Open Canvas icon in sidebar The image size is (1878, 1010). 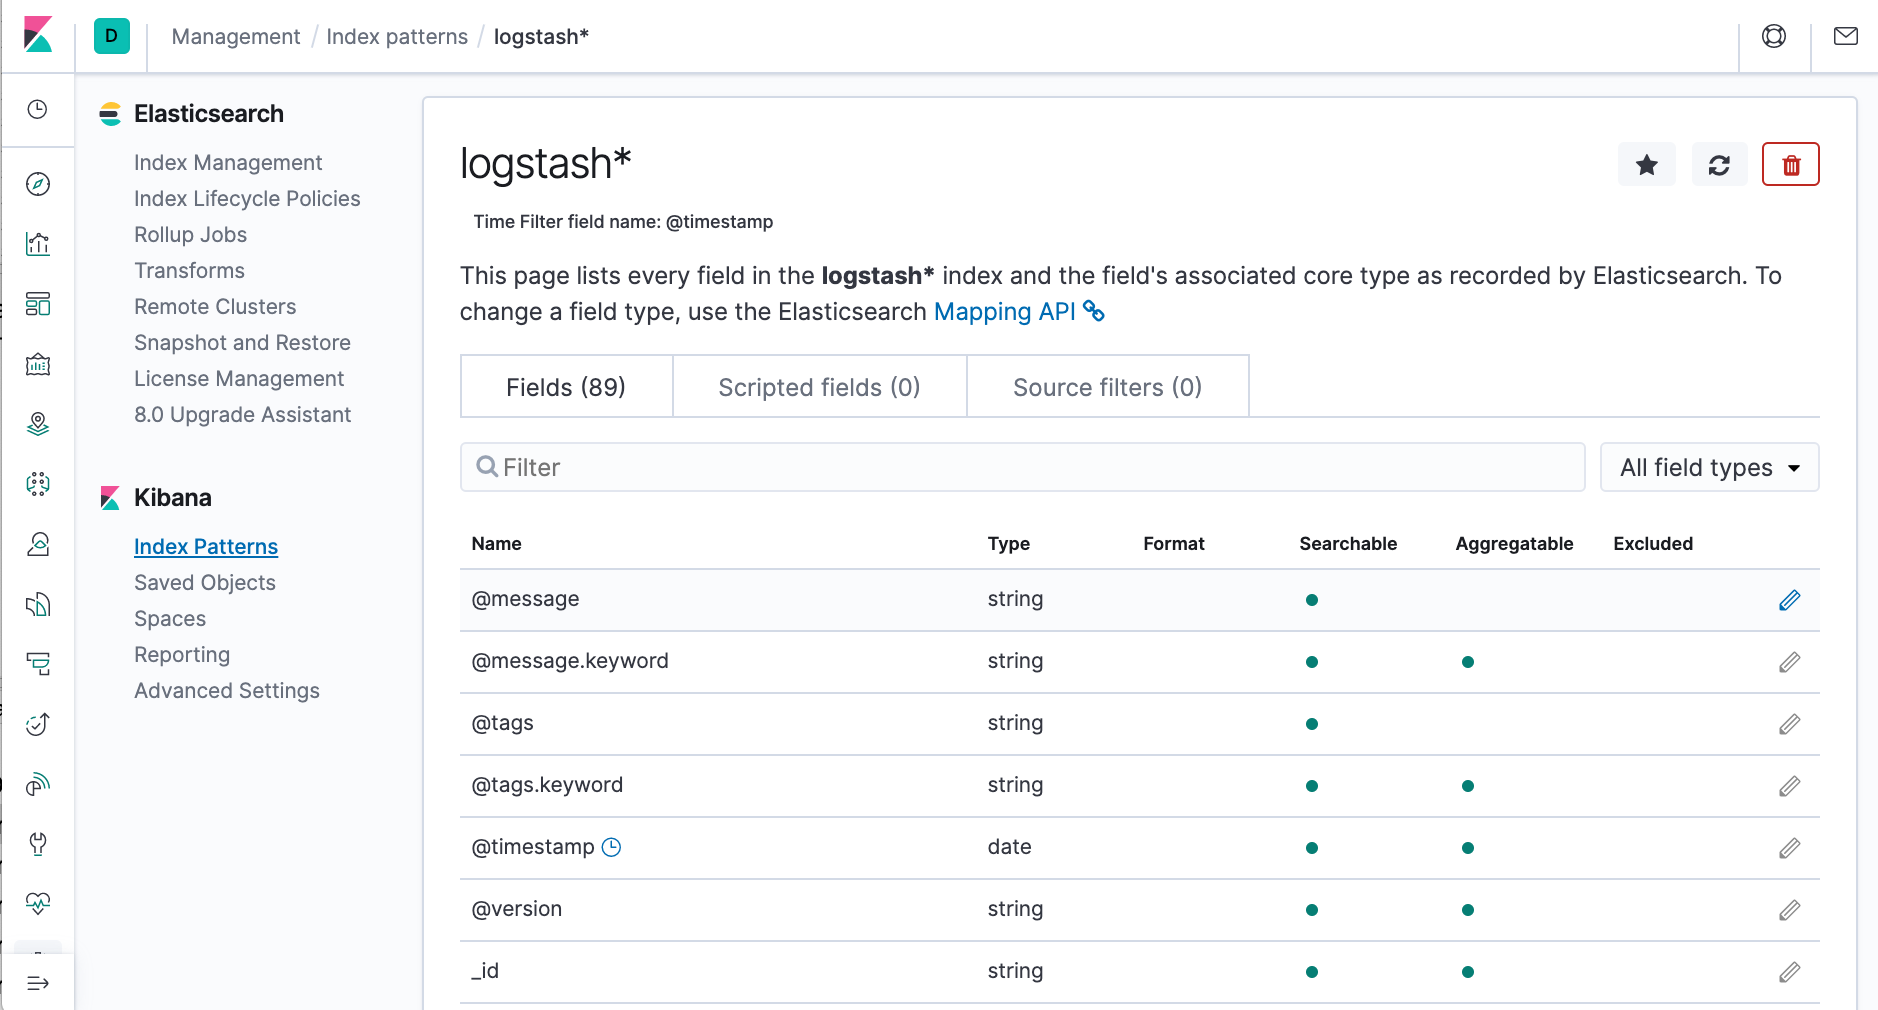38,364
